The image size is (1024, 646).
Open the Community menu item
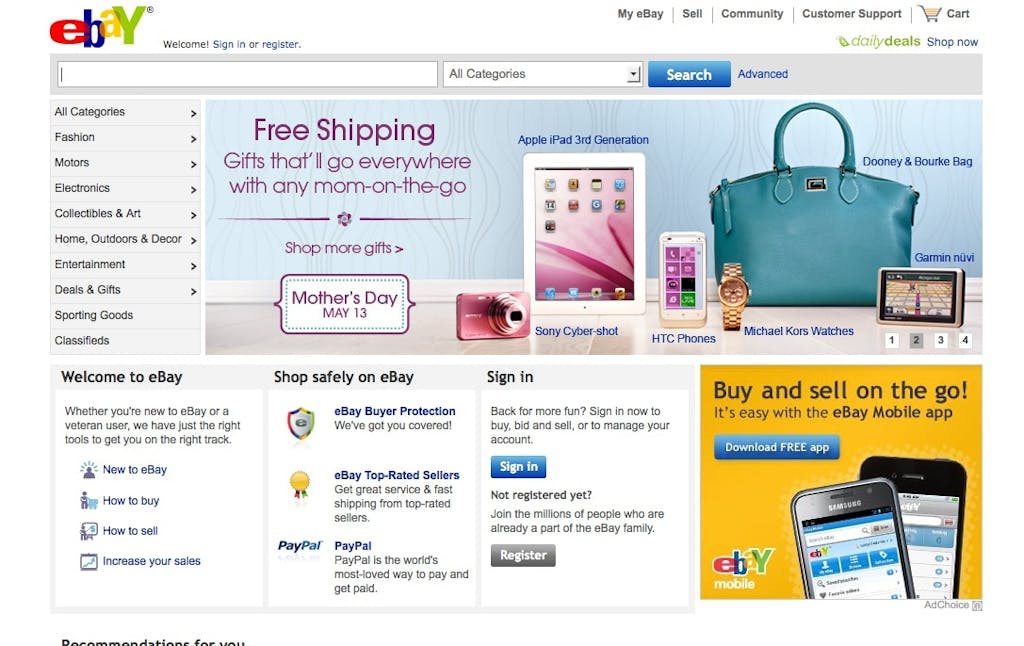pos(752,14)
